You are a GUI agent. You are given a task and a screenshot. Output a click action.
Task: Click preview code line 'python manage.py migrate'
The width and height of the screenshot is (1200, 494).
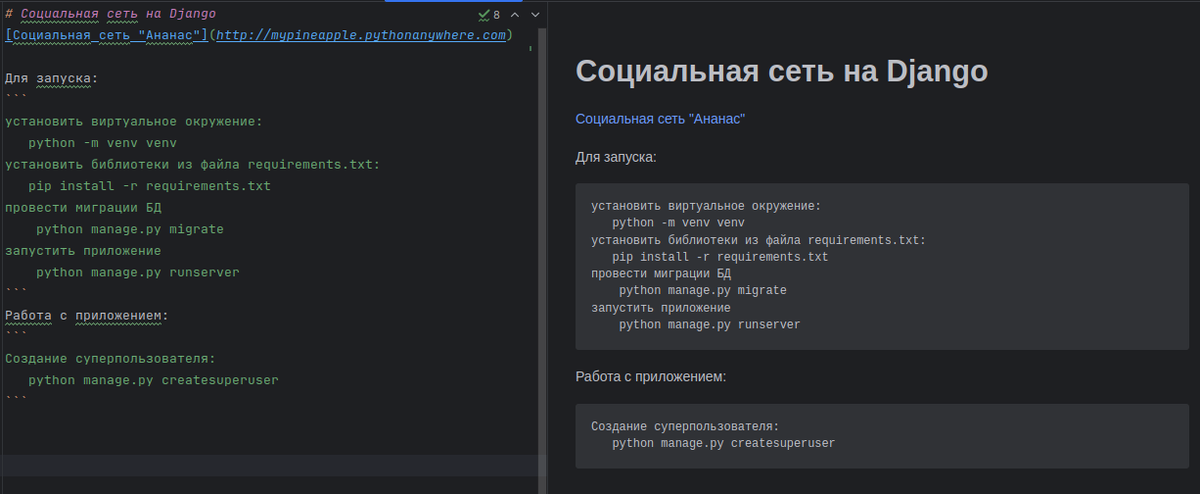coord(703,291)
